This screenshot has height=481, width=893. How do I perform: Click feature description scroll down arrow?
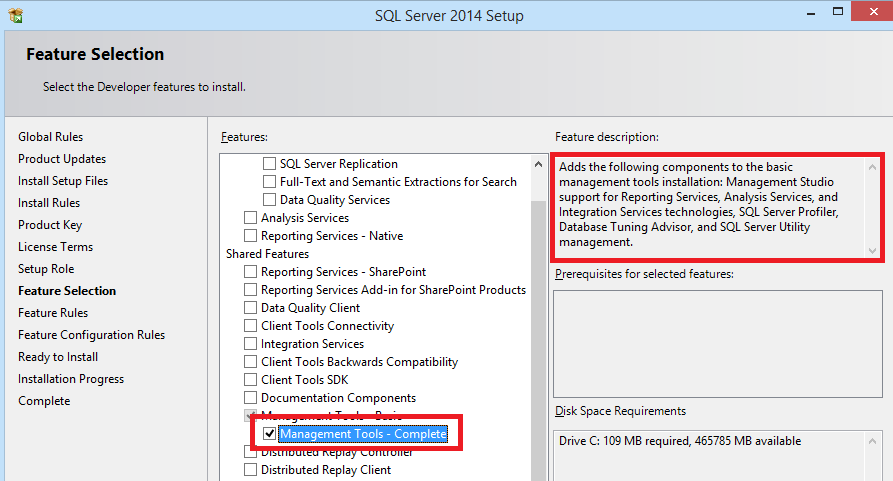pyautogui.click(x=872, y=250)
